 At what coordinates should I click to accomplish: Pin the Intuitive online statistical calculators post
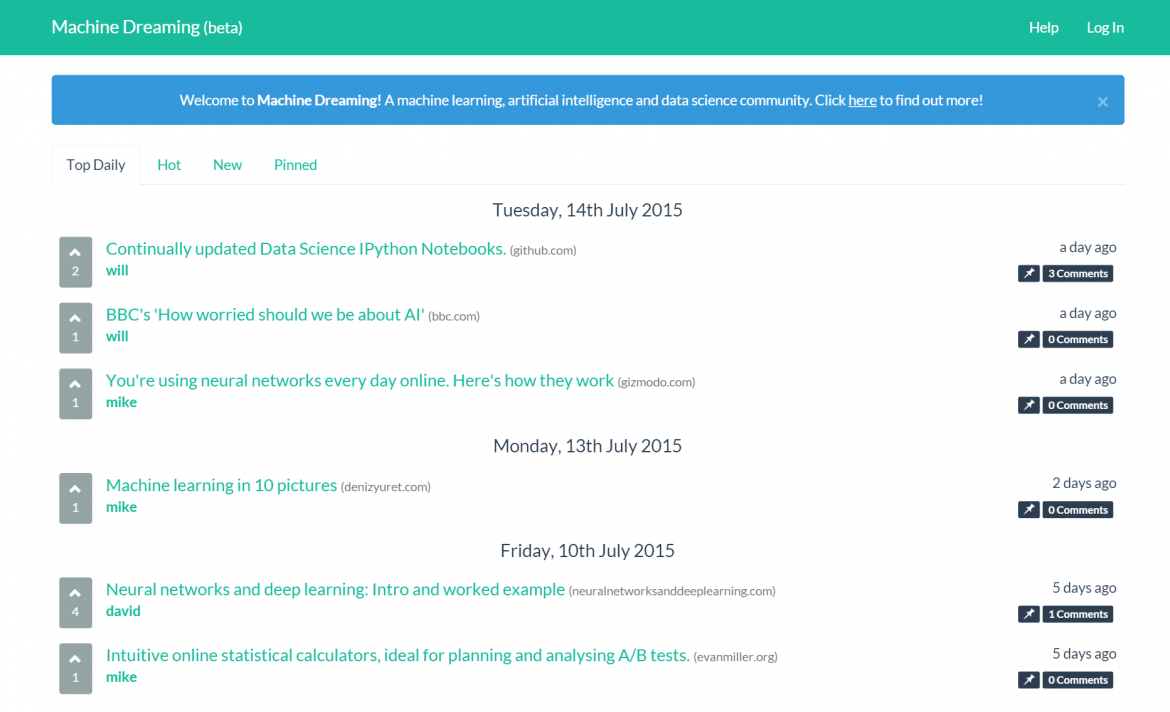point(1028,680)
